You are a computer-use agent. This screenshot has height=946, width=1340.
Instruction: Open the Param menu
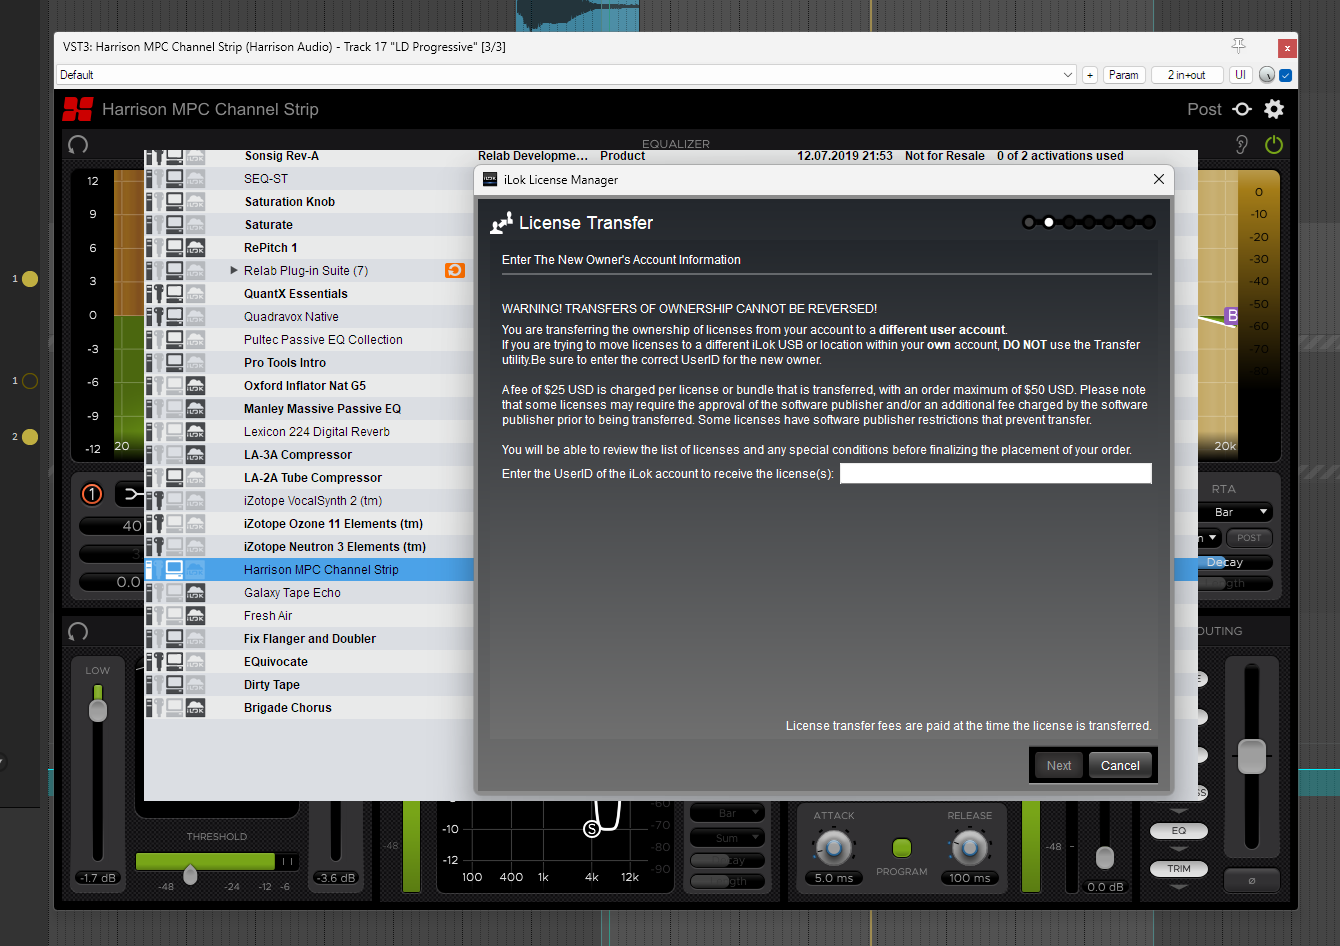[1124, 75]
